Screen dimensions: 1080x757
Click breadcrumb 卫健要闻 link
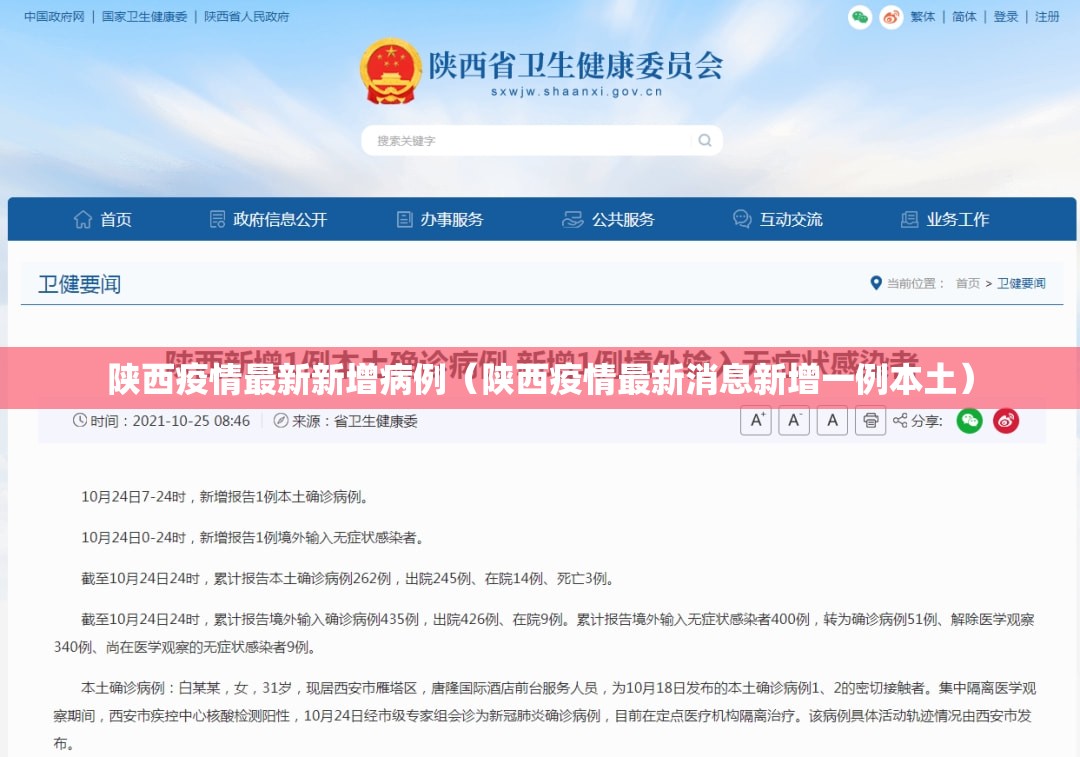point(1021,283)
